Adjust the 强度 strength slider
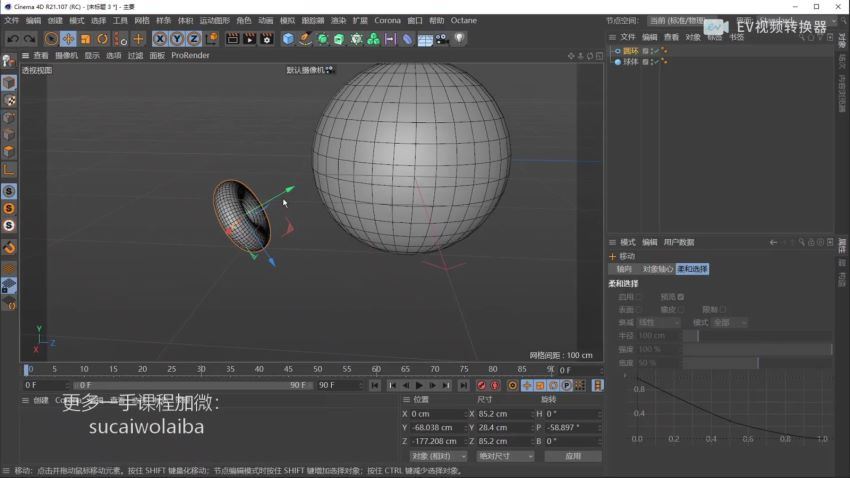Viewport: 850px width, 478px height. coord(757,350)
